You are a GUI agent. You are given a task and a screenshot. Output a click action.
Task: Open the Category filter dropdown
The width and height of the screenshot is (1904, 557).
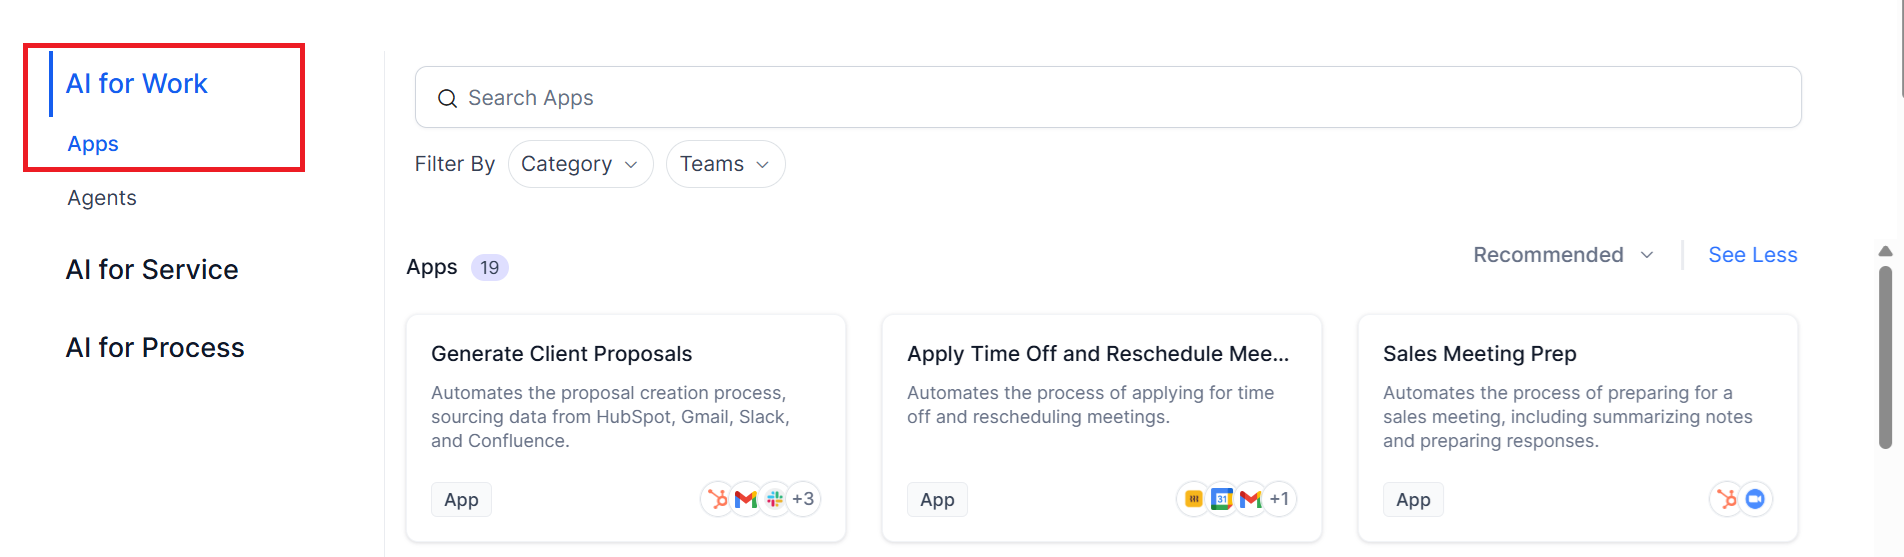(580, 164)
